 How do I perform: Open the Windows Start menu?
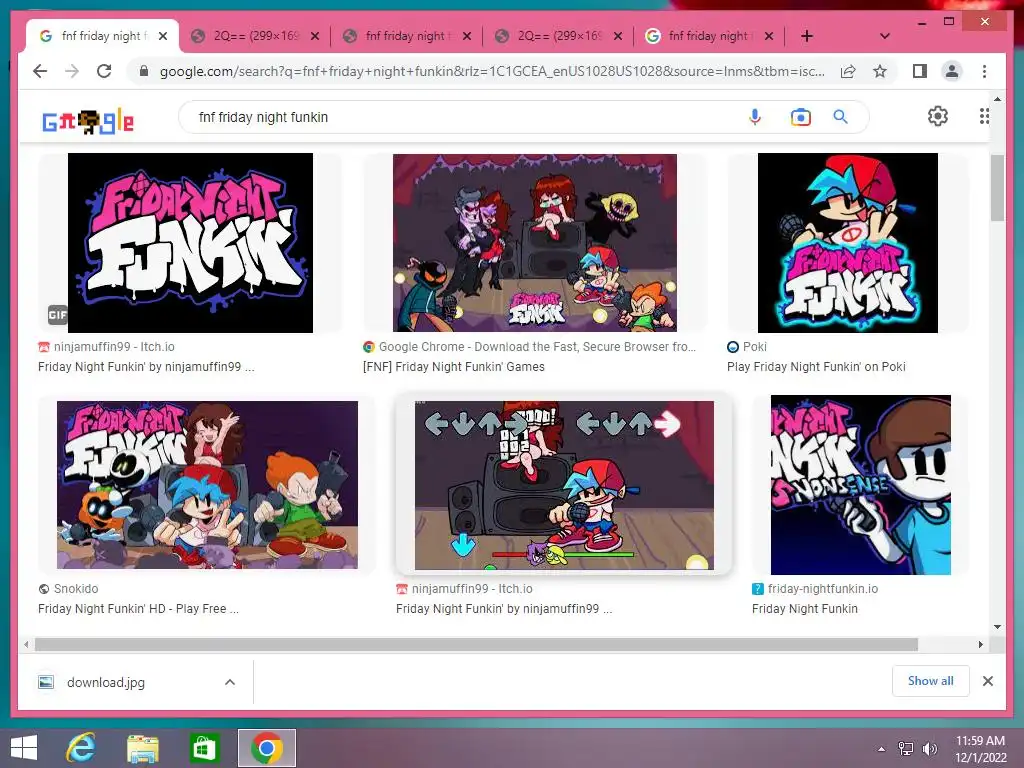[24, 748]
